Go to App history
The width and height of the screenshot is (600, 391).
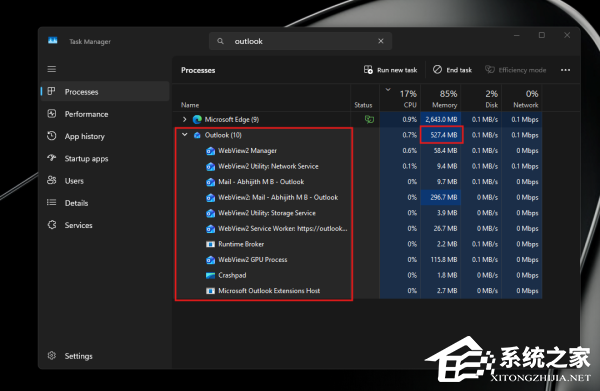[105, 136]
